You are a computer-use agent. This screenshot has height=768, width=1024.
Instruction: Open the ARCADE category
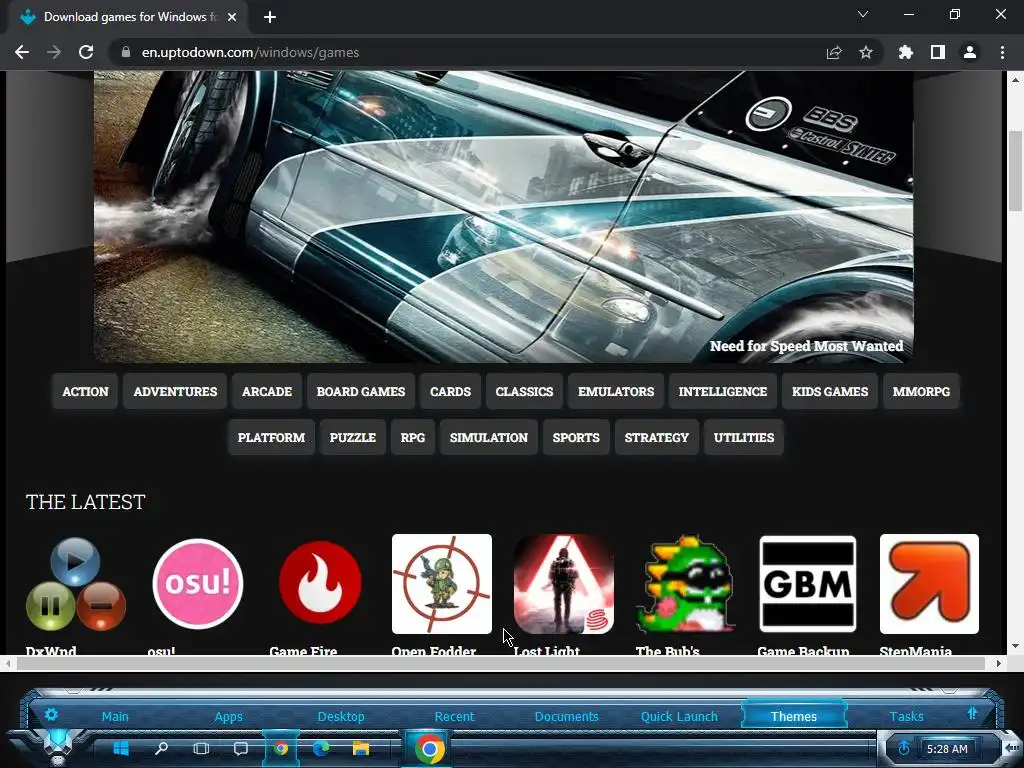click(x=267, y=392)
